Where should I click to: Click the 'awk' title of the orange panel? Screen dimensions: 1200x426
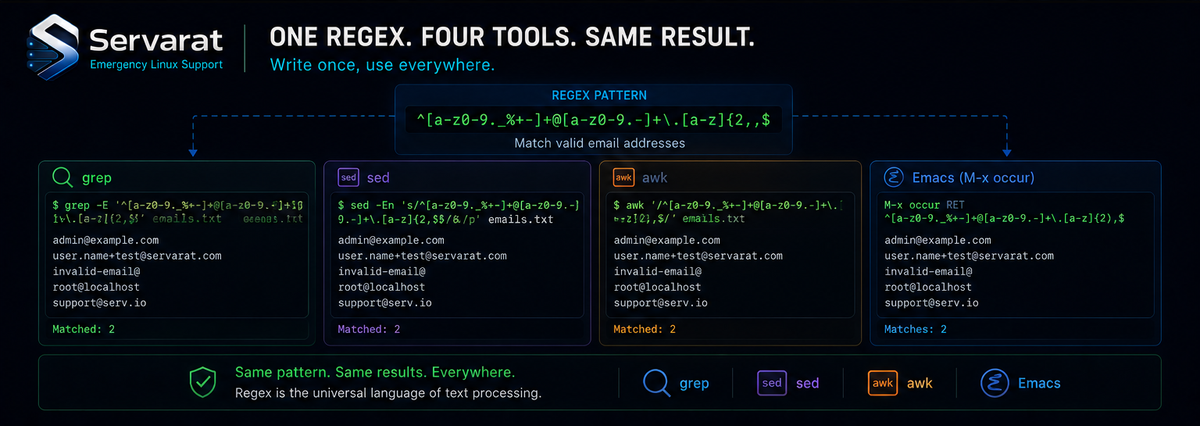coord(656,177)
